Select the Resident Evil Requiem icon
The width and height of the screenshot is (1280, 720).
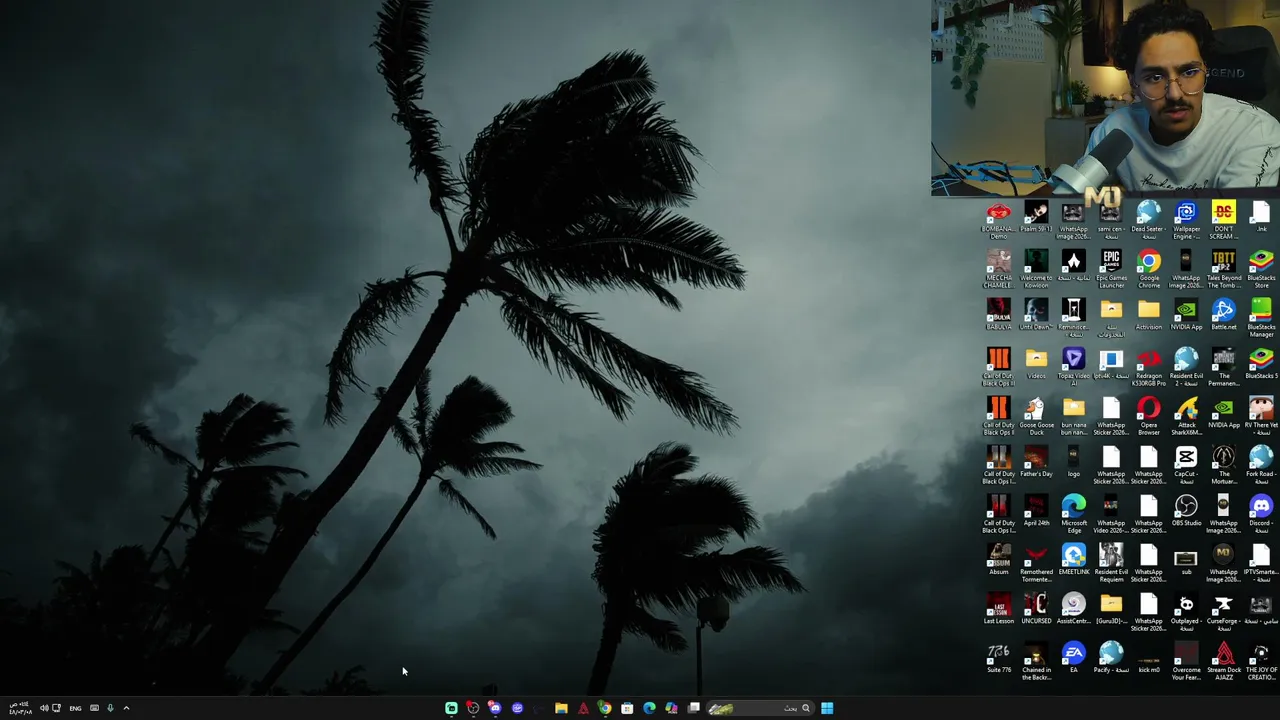pyautogui.click(x=1111, y=563)
